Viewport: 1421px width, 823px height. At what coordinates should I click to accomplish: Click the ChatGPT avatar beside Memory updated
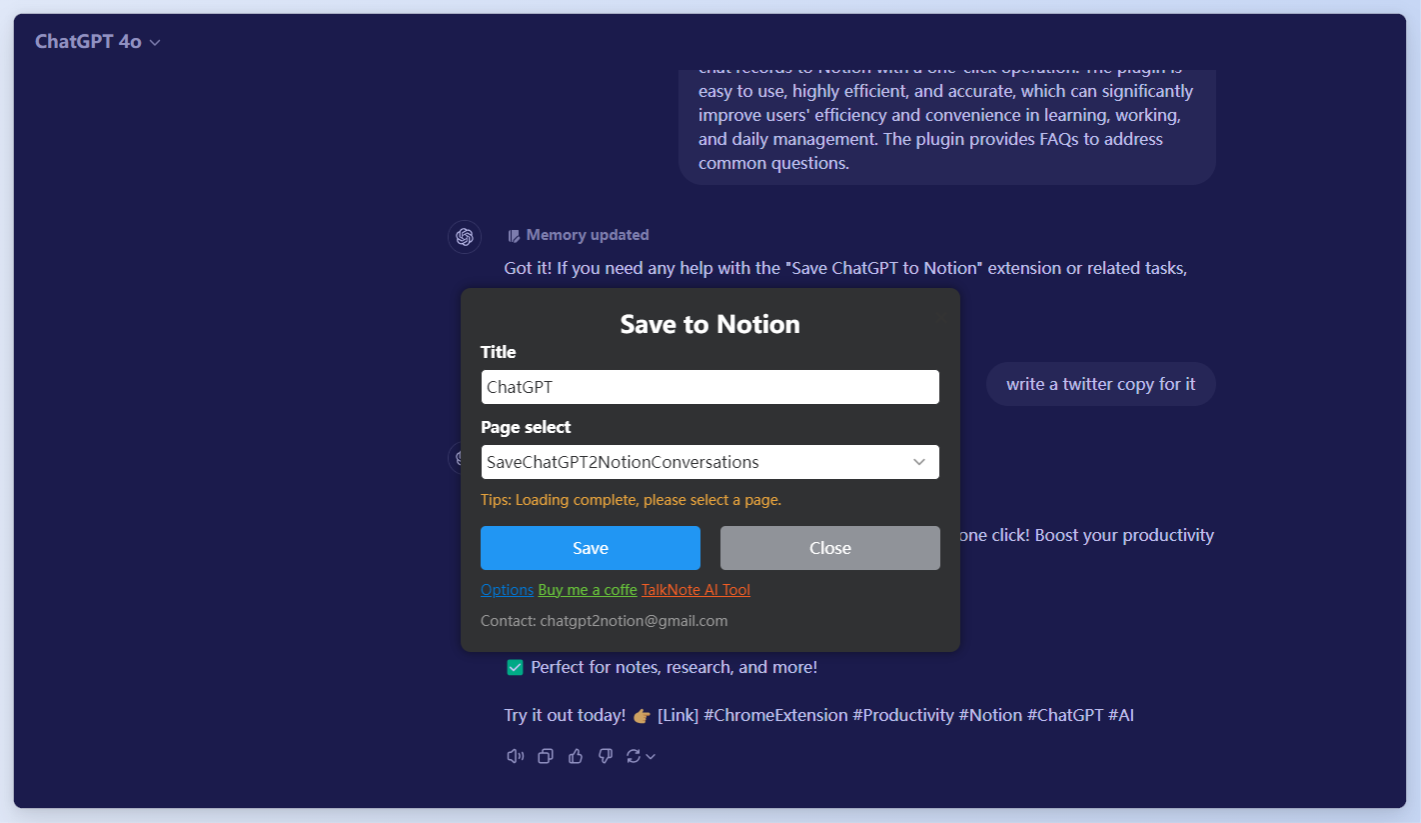(x=464, y=237)
